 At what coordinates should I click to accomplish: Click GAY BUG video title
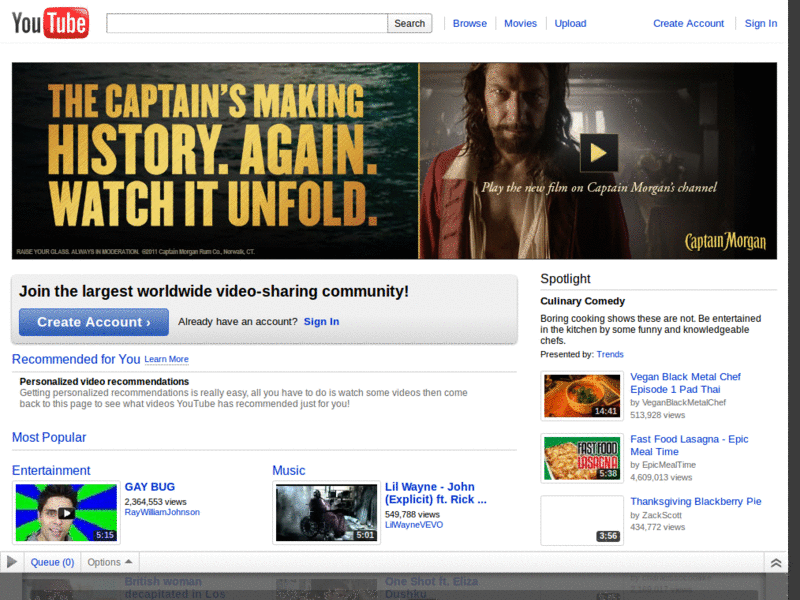coord(150,487)
